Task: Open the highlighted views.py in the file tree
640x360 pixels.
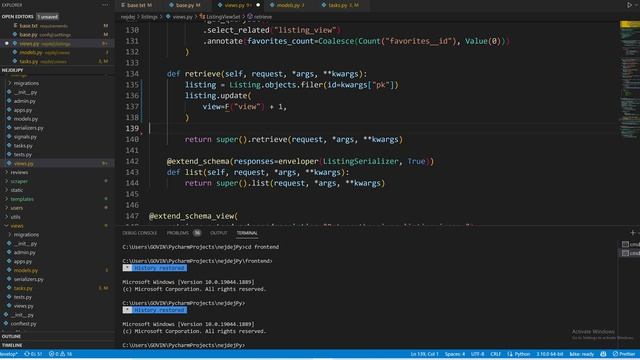Action: coord(23,163)
